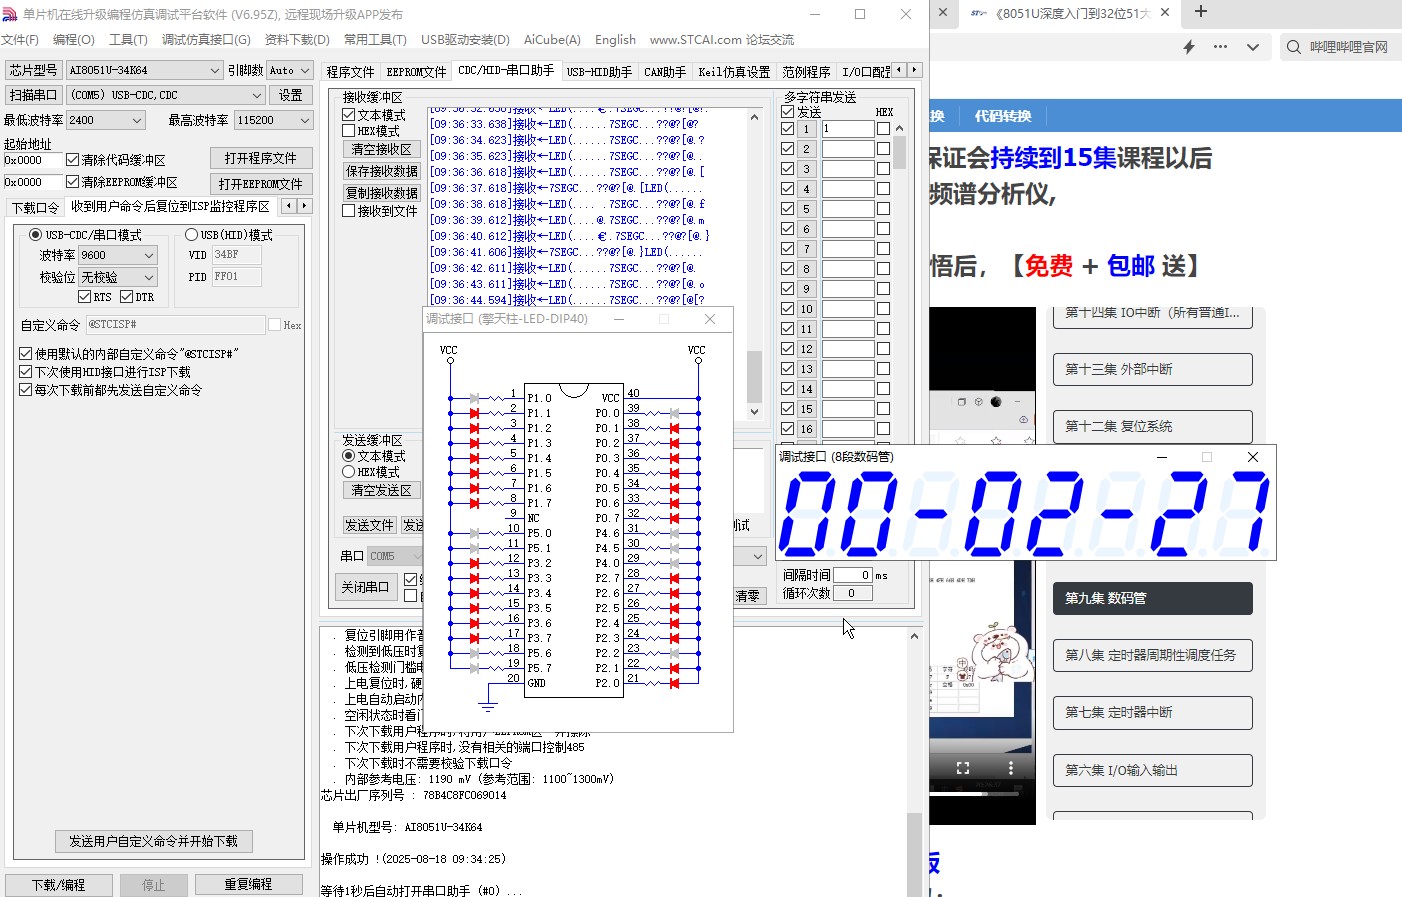Switch to the EEPROM文件 tab
Image resolution: width=1402 pixels, height=897 pixels.
tap(416, 72)
